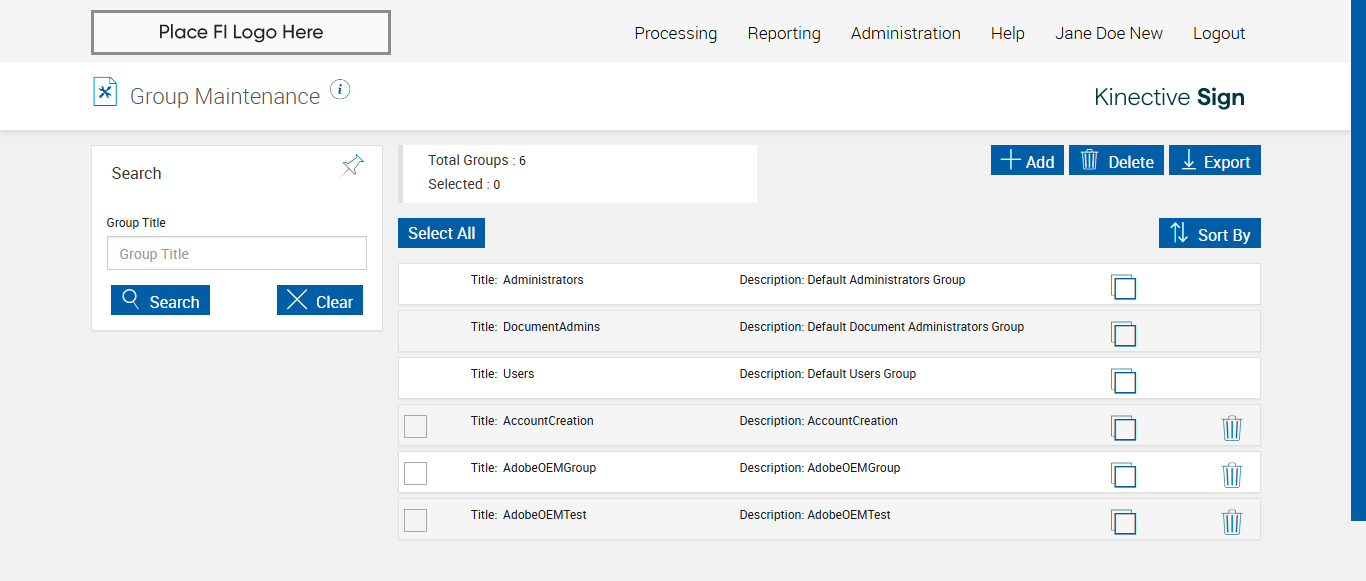Click the copy icon for Administrators group
1366x581 pixels.
[x=1123, y=287]
